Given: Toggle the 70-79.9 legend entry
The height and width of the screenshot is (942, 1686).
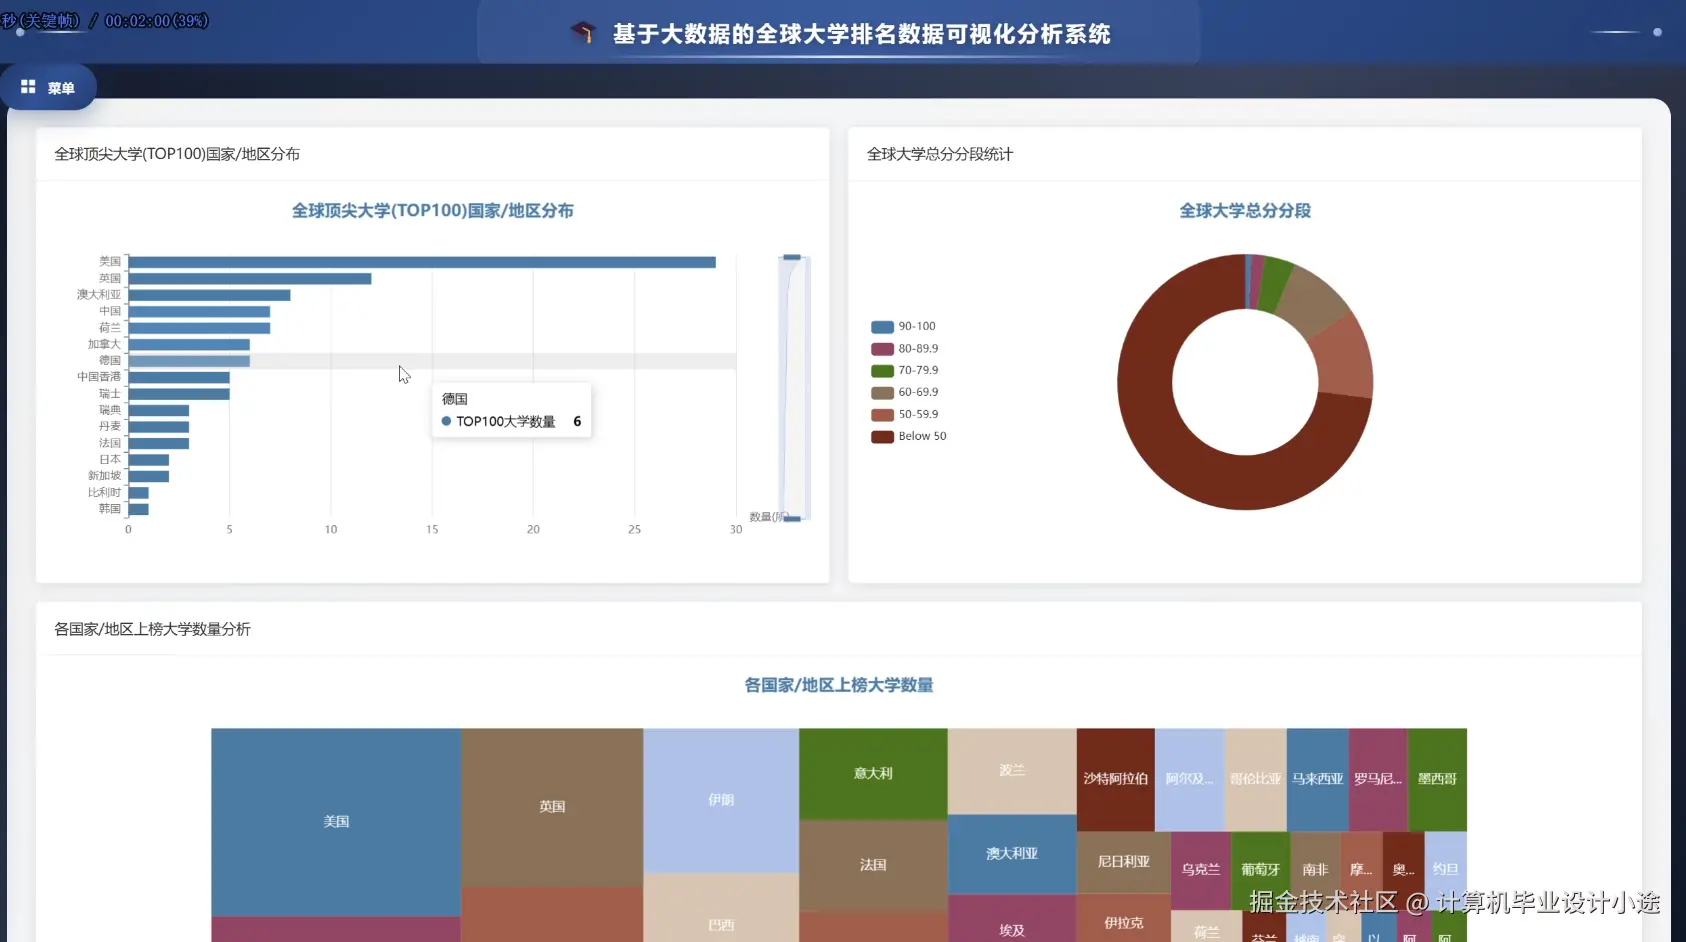Looking at the screenshot, I should coord(905,370).
